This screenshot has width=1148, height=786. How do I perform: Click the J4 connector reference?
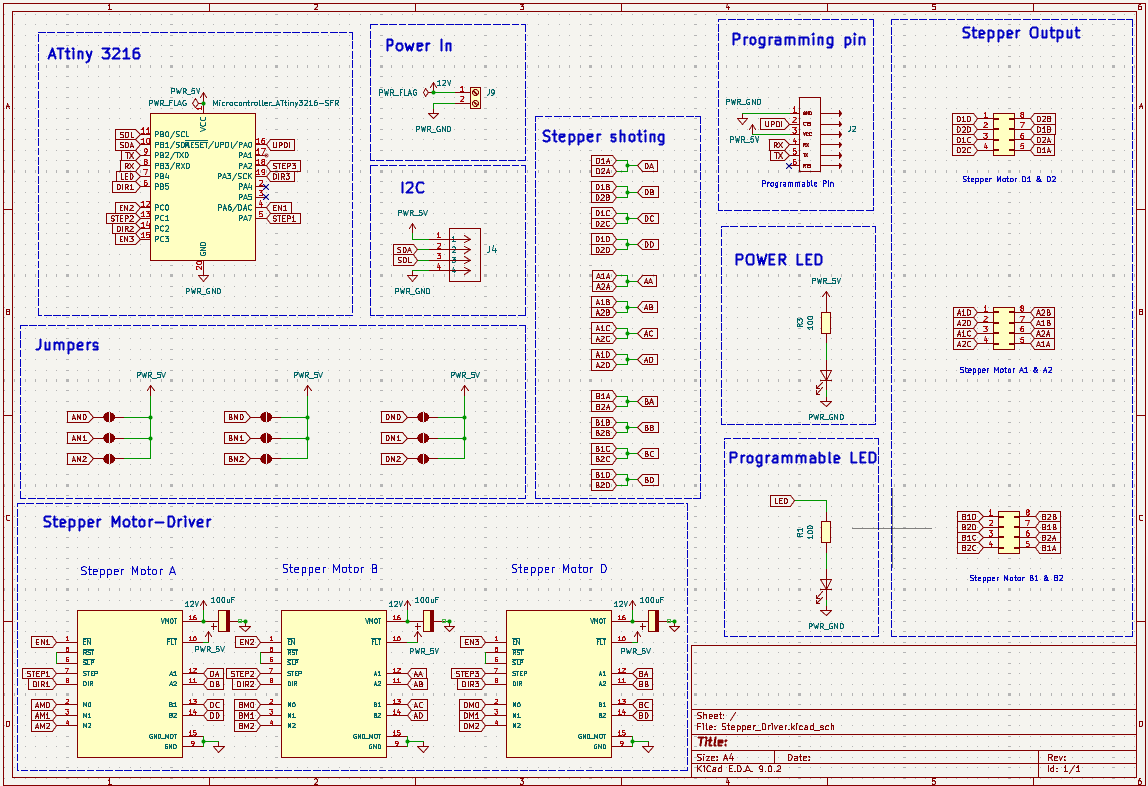coord(491,250)
